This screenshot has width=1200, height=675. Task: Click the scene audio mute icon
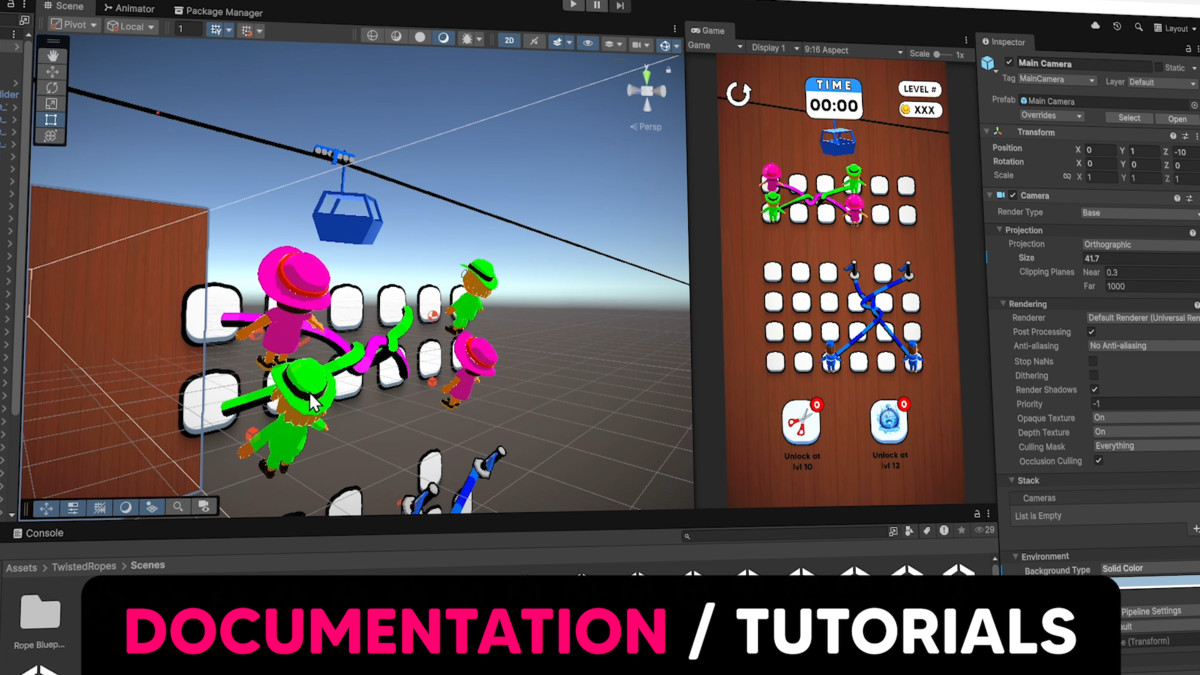click(535, 42)
